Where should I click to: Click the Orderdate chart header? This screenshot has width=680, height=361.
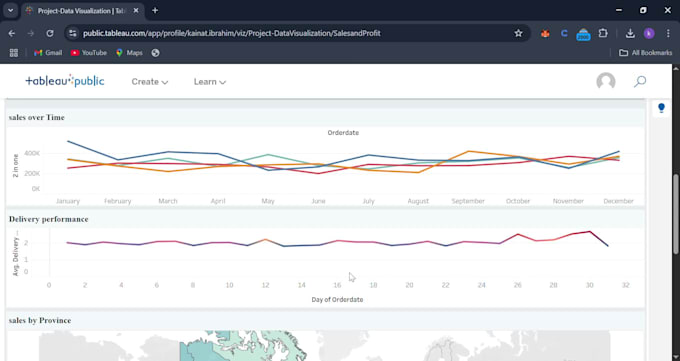pos(343,133)
